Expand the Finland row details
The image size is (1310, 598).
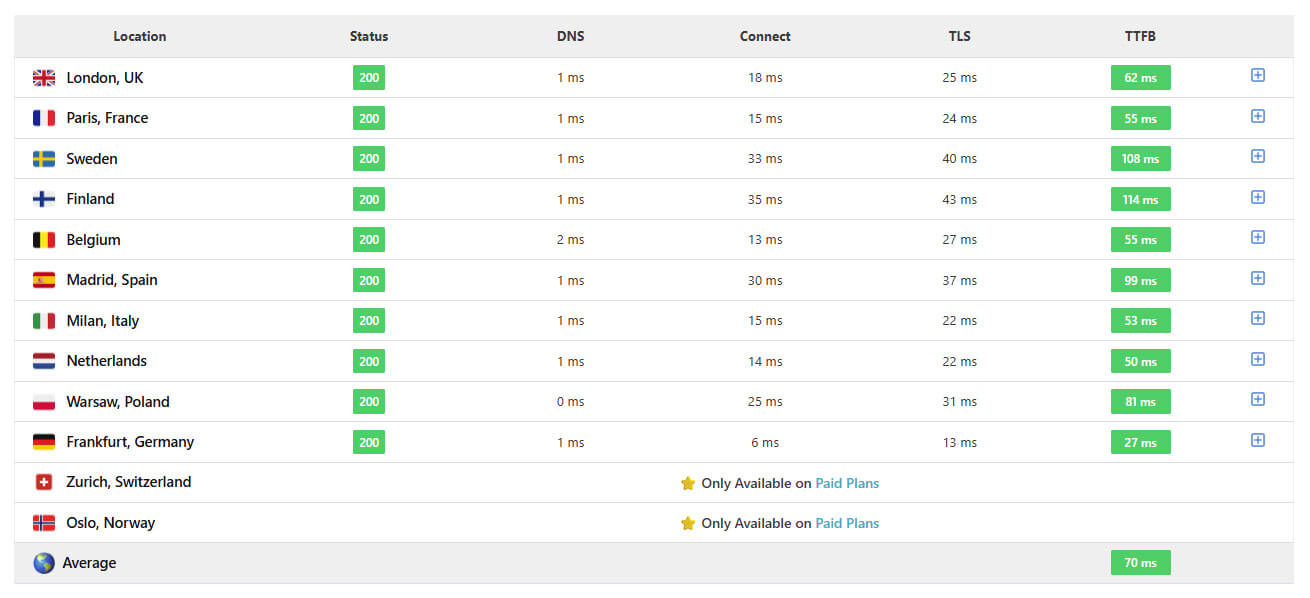[x=1258, y=197]
